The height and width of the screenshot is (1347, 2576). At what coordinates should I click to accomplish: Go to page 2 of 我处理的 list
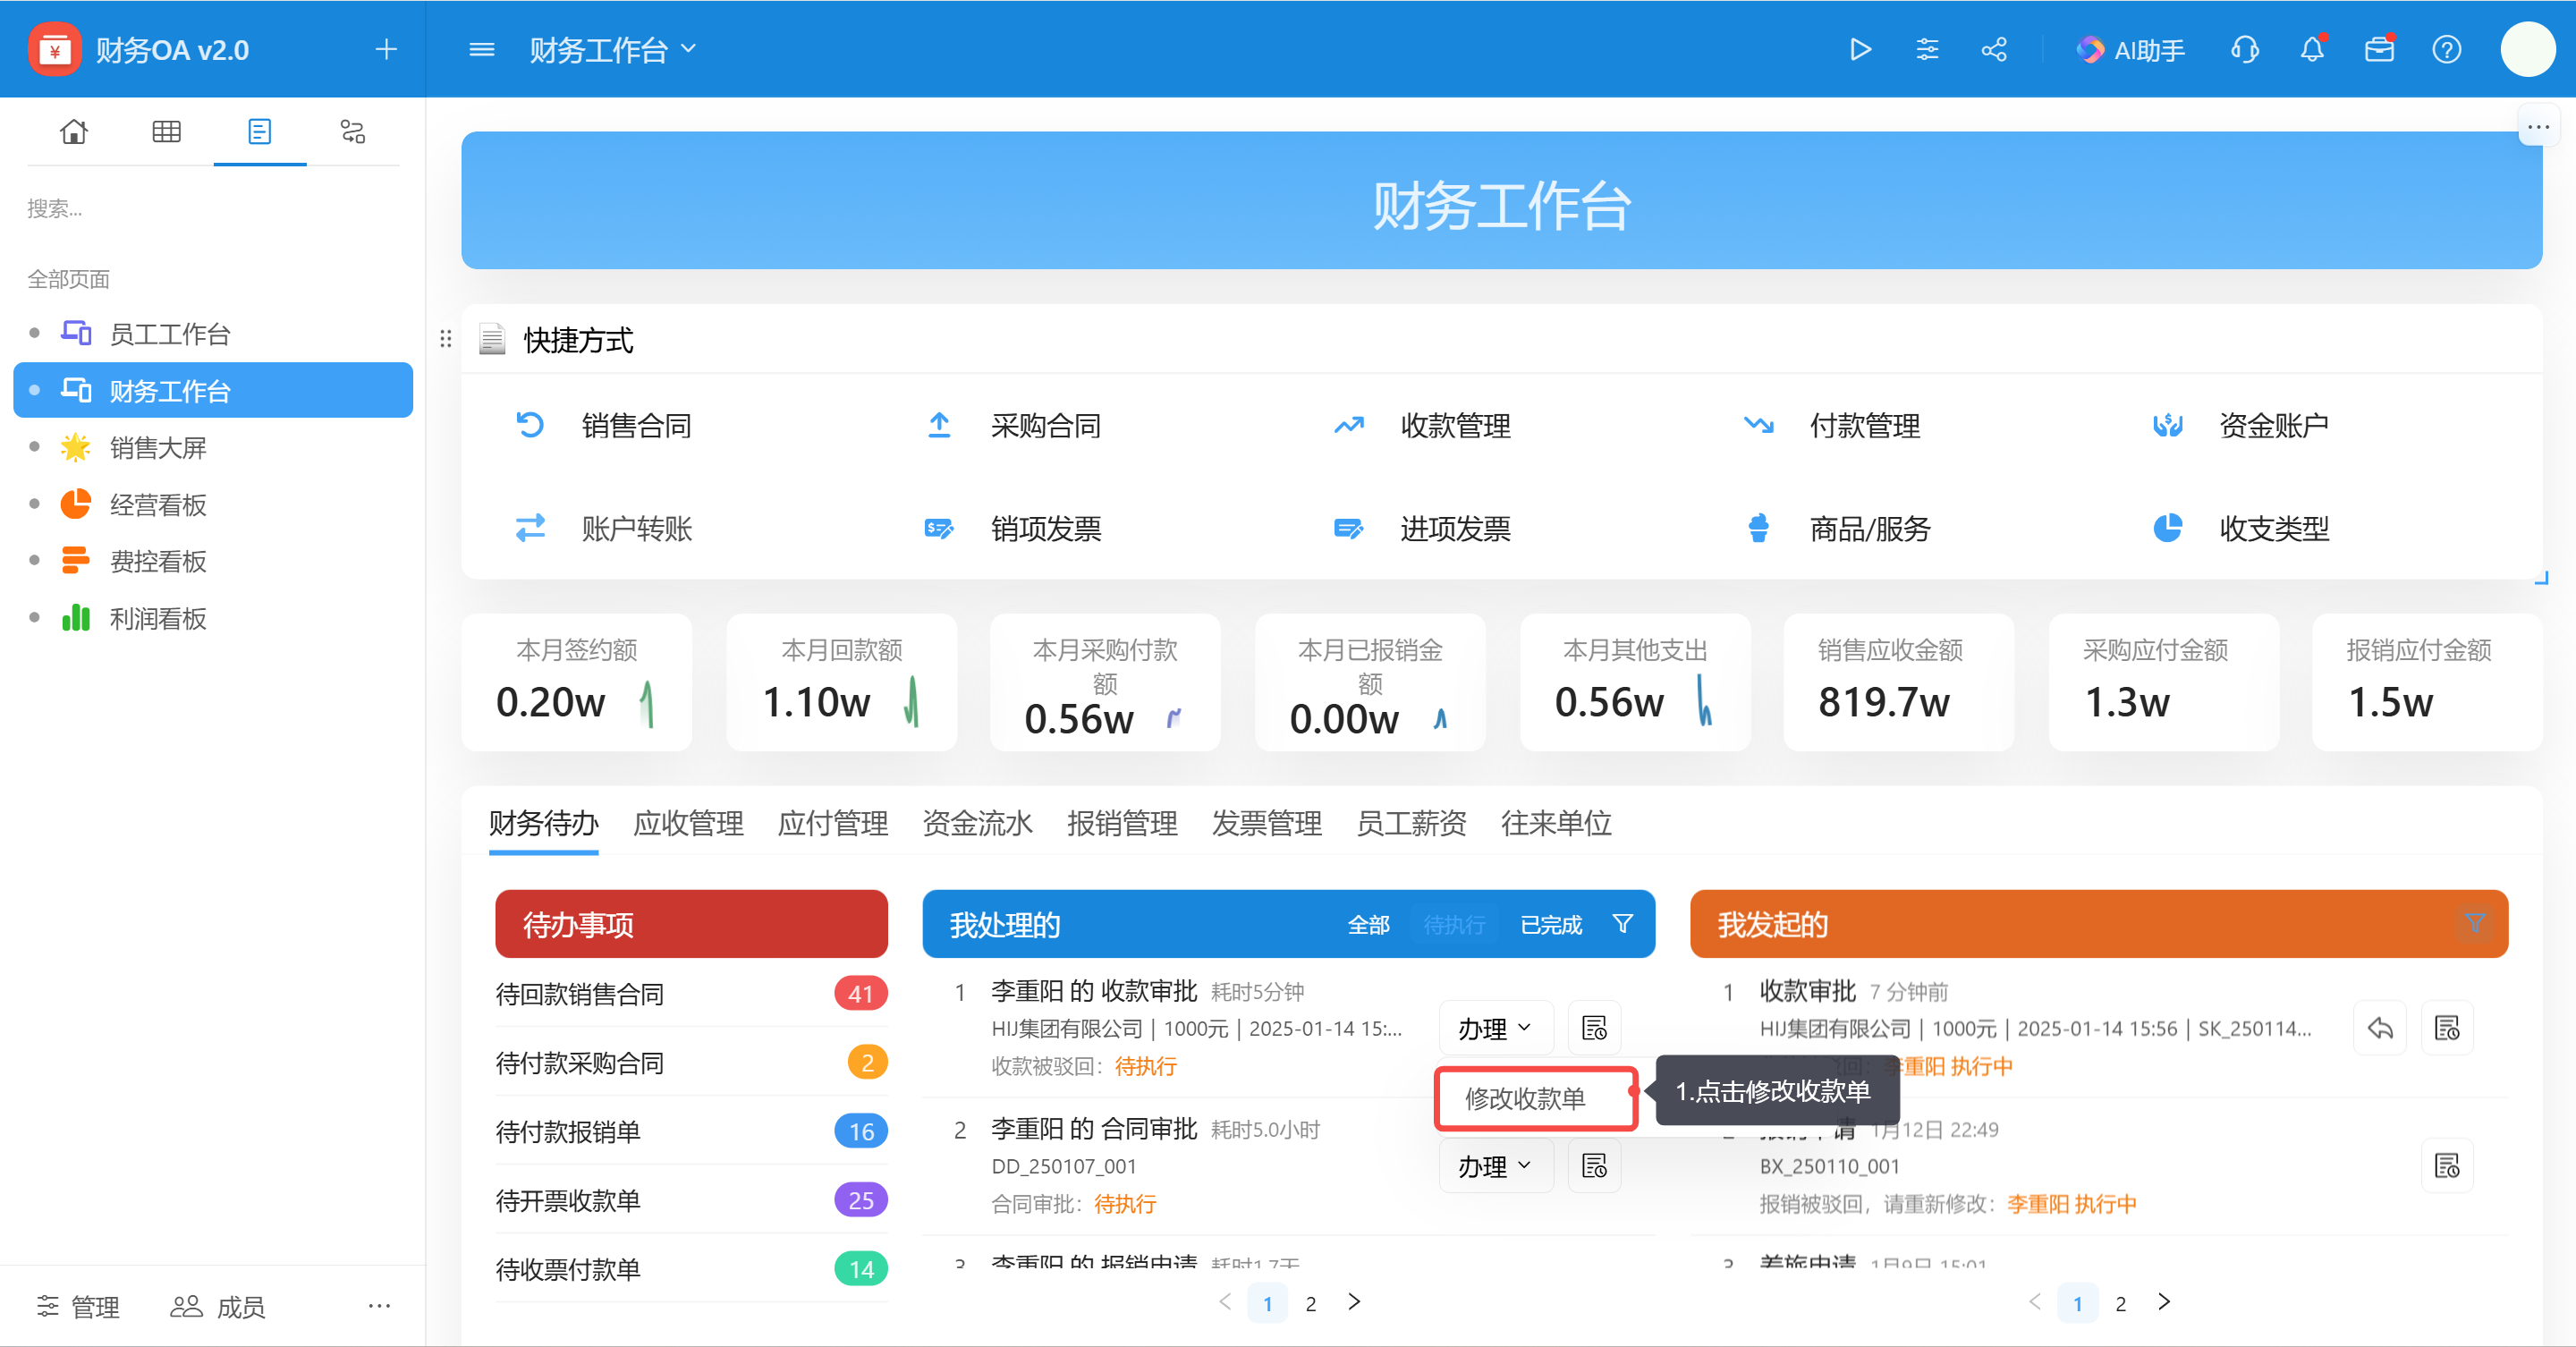click(x=1311, y=1303)
